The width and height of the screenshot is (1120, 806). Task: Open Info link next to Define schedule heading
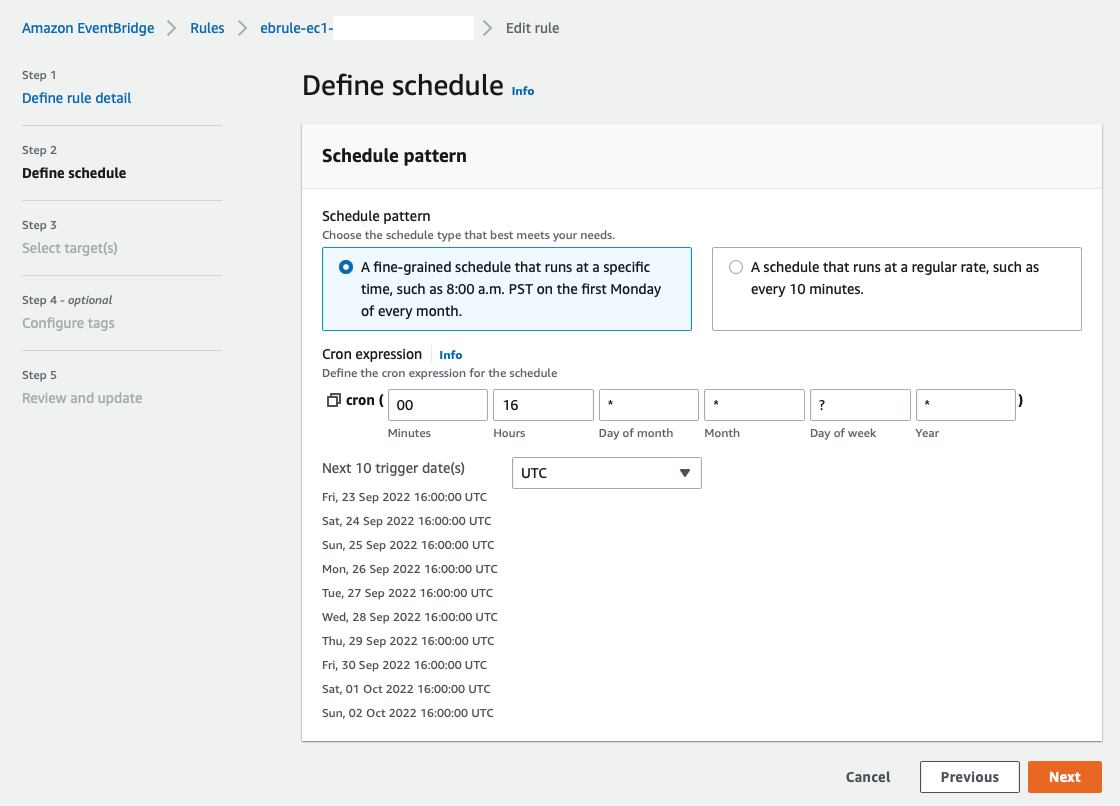point(523,91)
